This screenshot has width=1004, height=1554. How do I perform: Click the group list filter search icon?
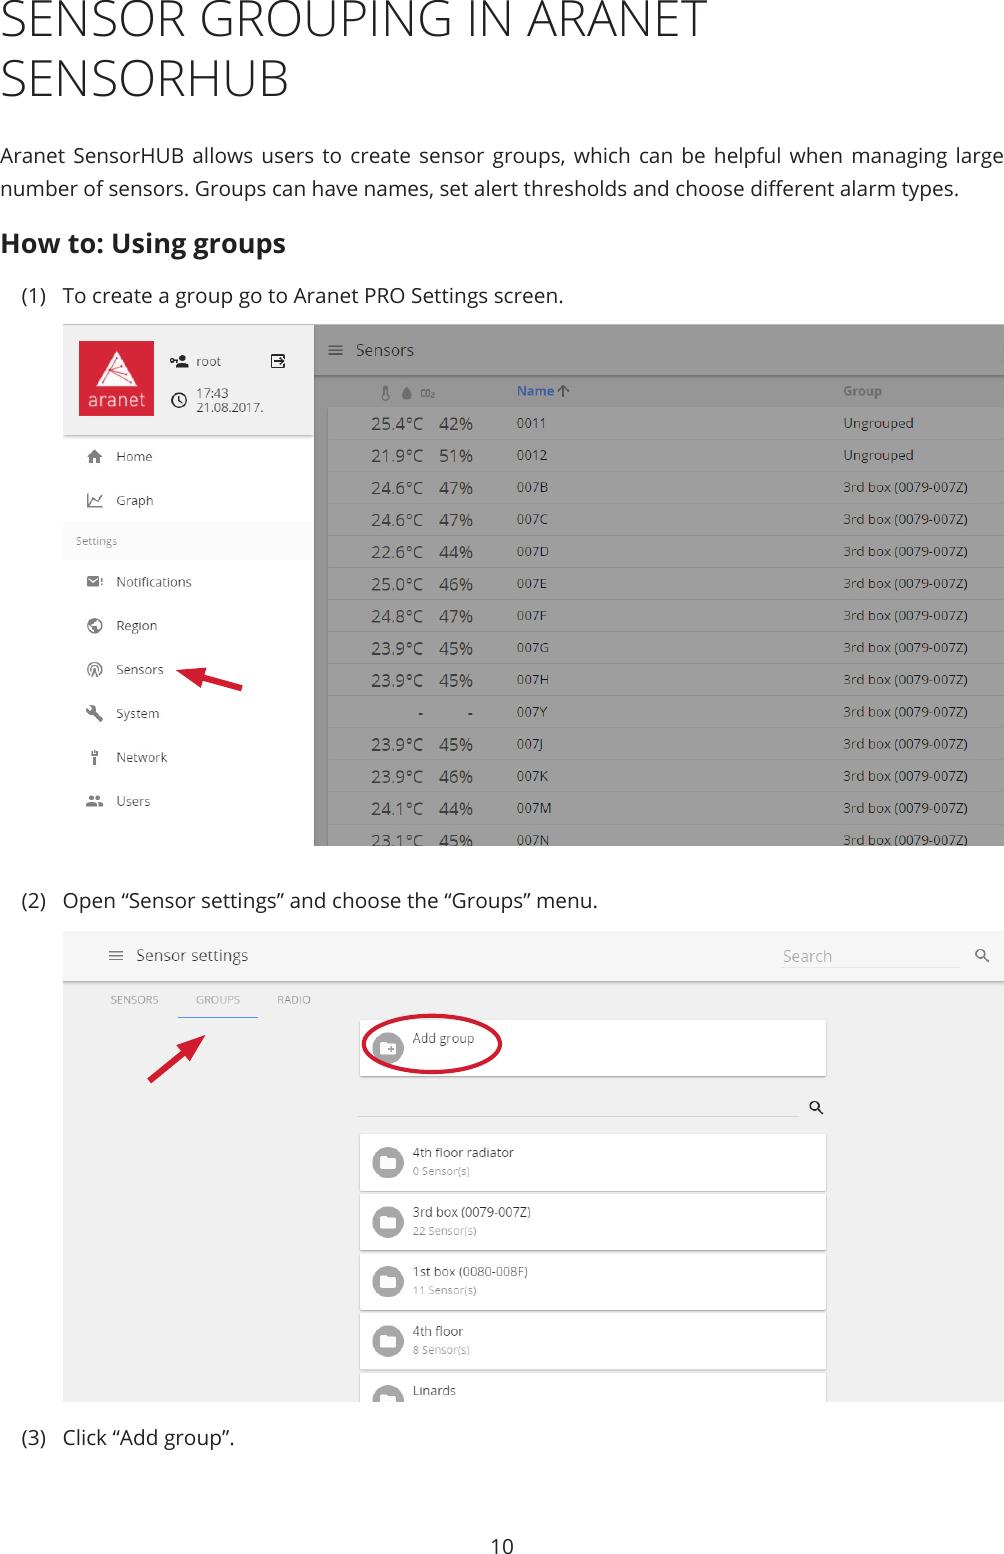816,1107
